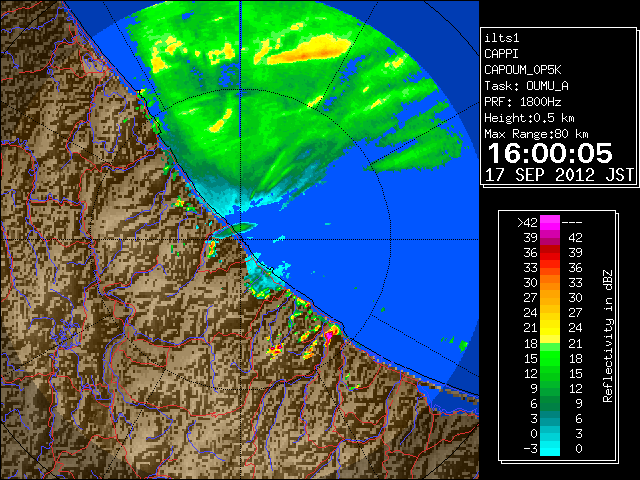Pick the red band beside 36 in legend
Viewport: 640px width, 480px height.
pyautogui.click(x=550, y=253)
